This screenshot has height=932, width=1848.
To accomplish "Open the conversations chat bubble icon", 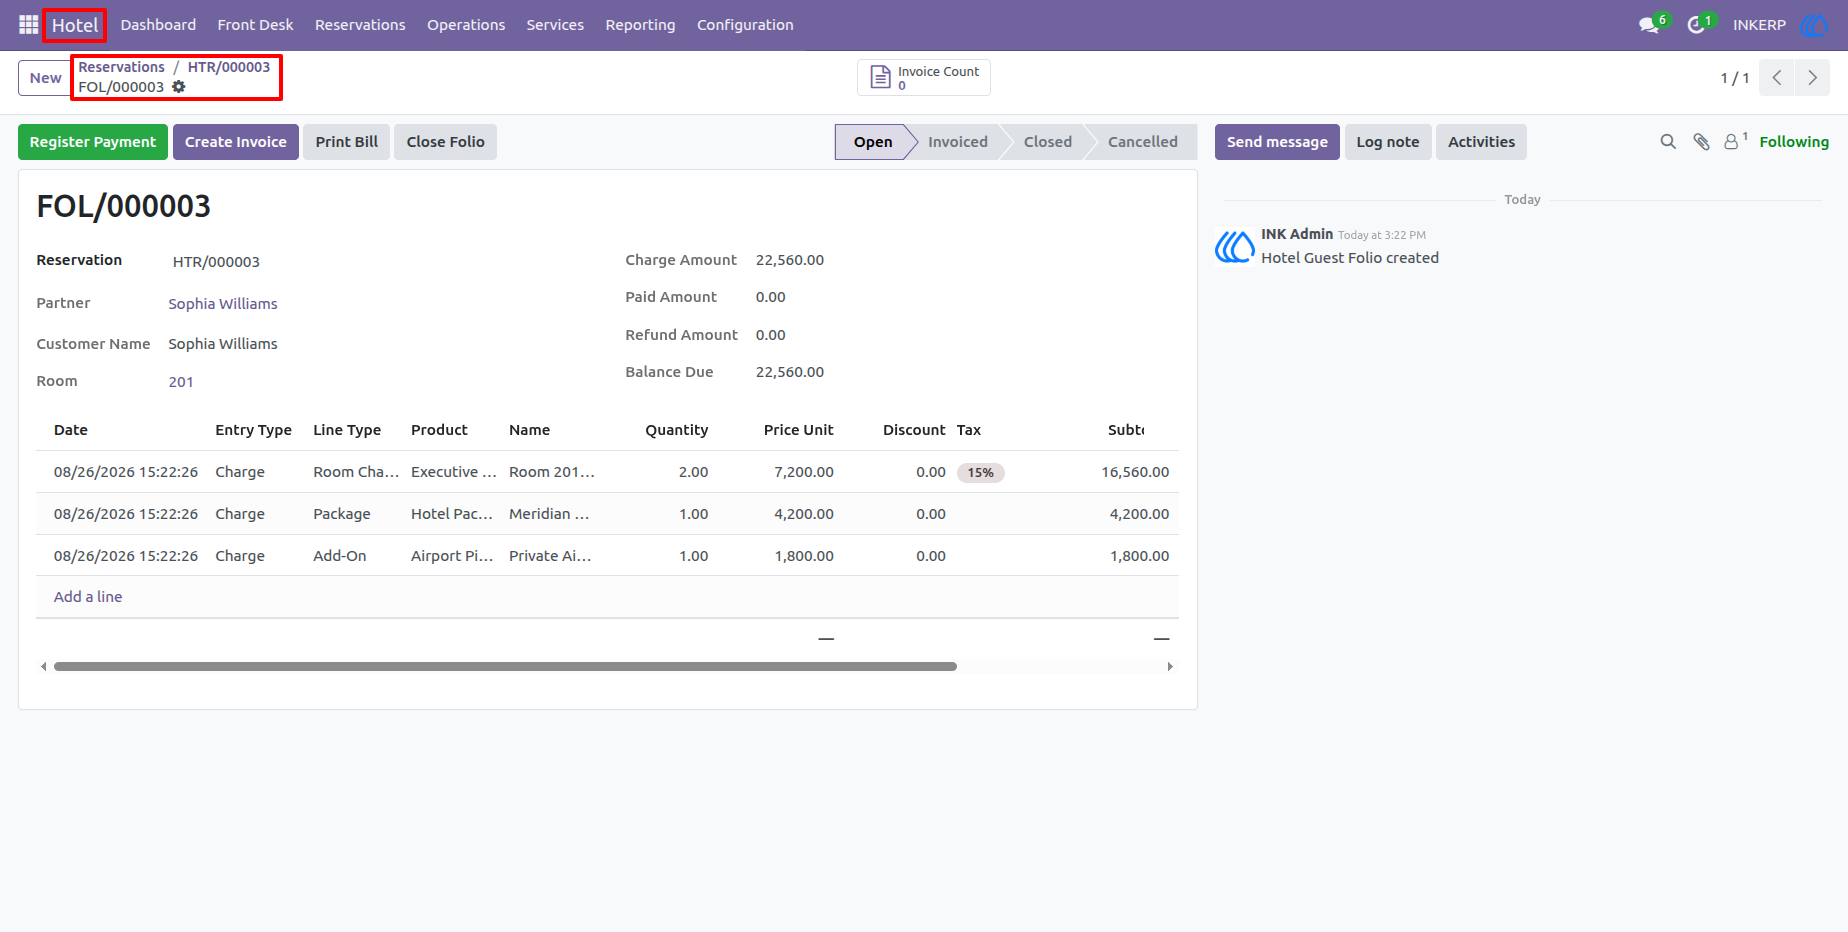I will [x=1649, y=25].
